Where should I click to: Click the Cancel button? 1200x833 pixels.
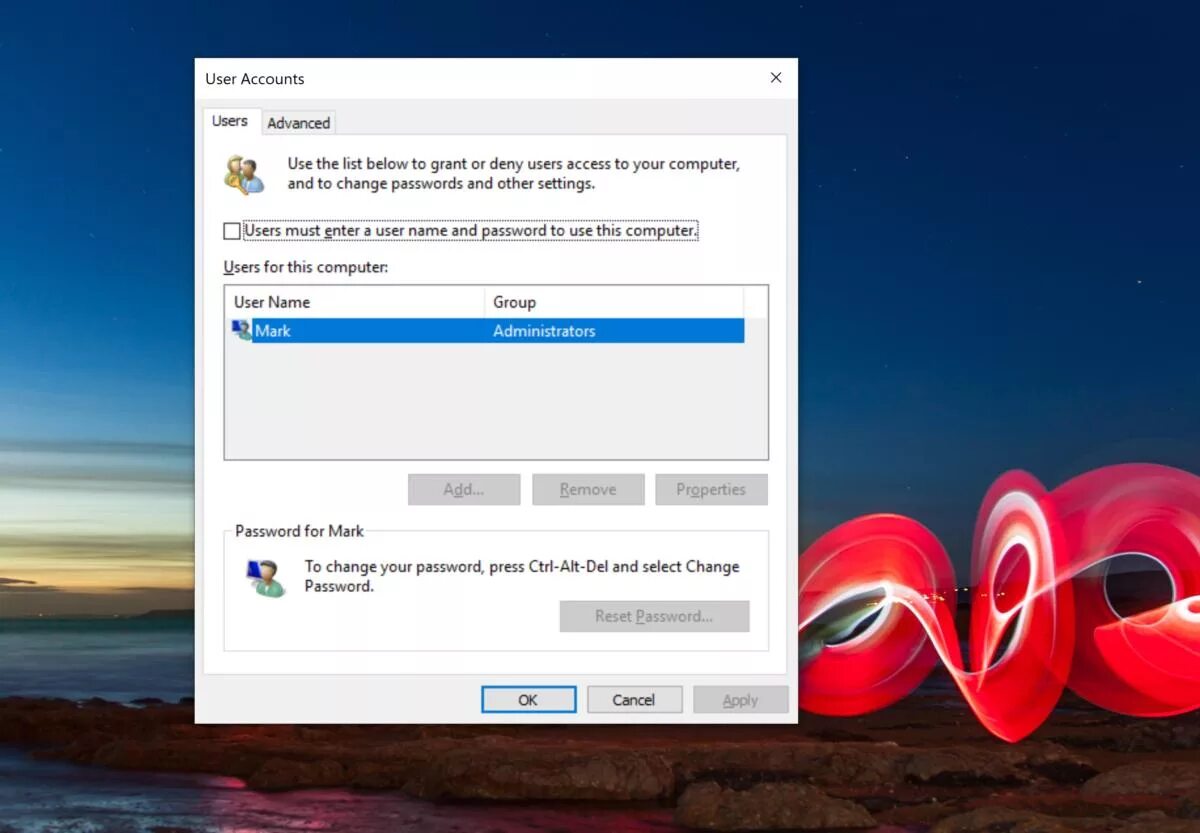pos(634,700)
